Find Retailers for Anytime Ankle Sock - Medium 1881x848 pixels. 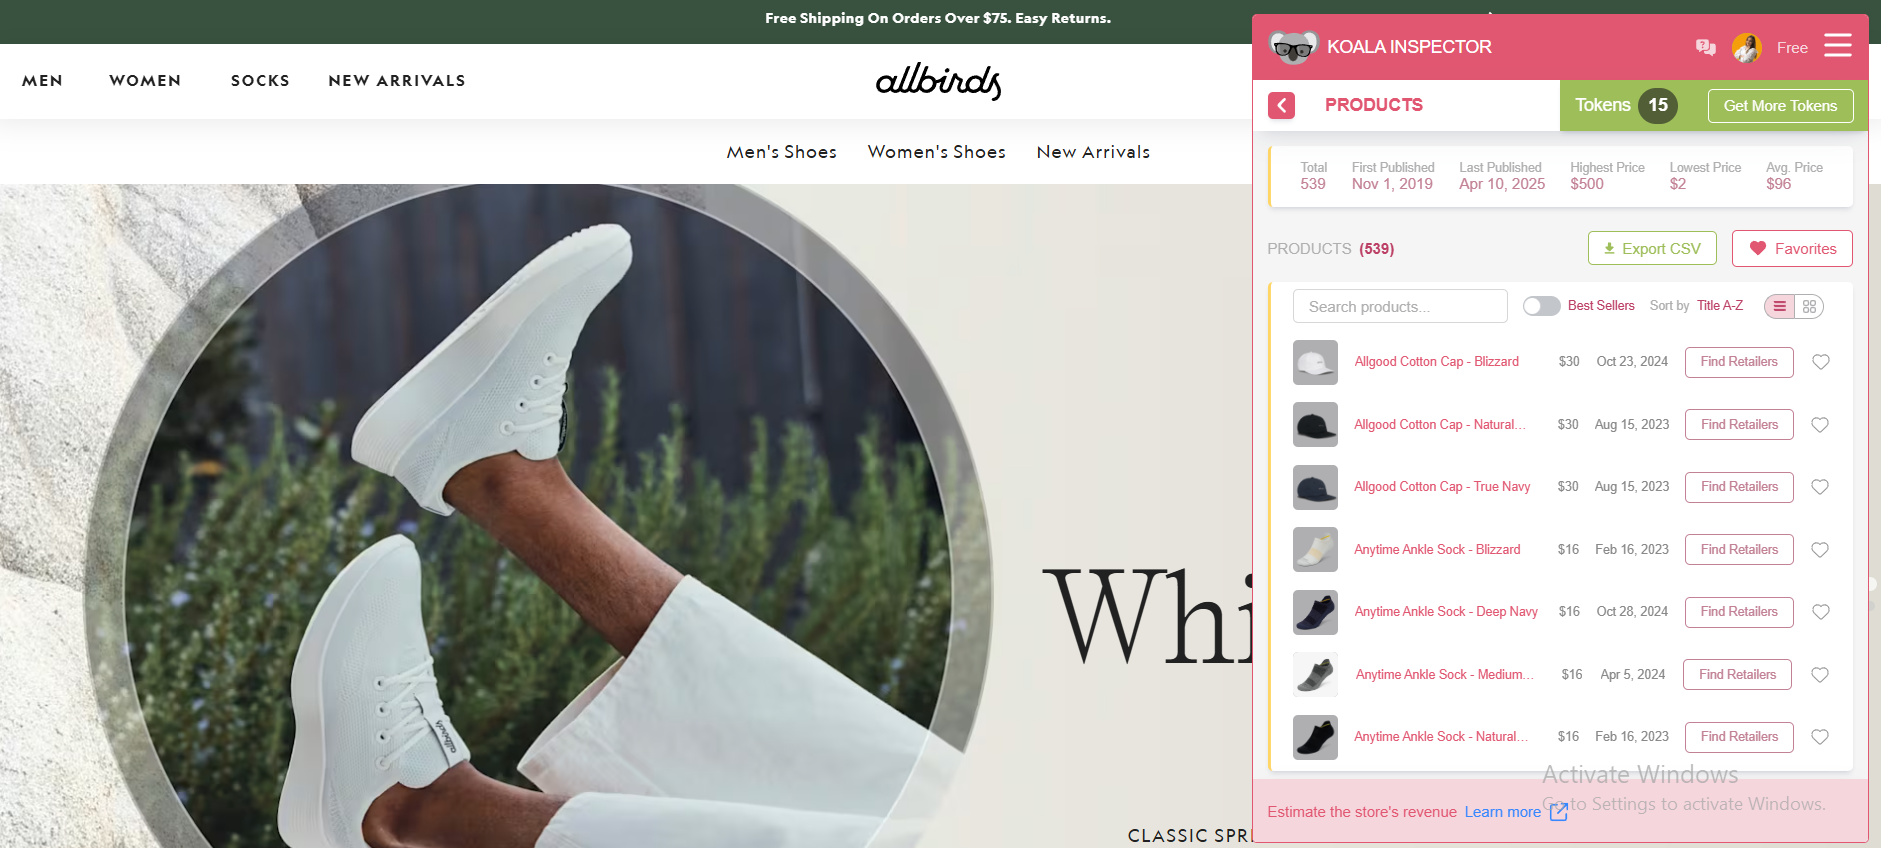click(1737, 675)
